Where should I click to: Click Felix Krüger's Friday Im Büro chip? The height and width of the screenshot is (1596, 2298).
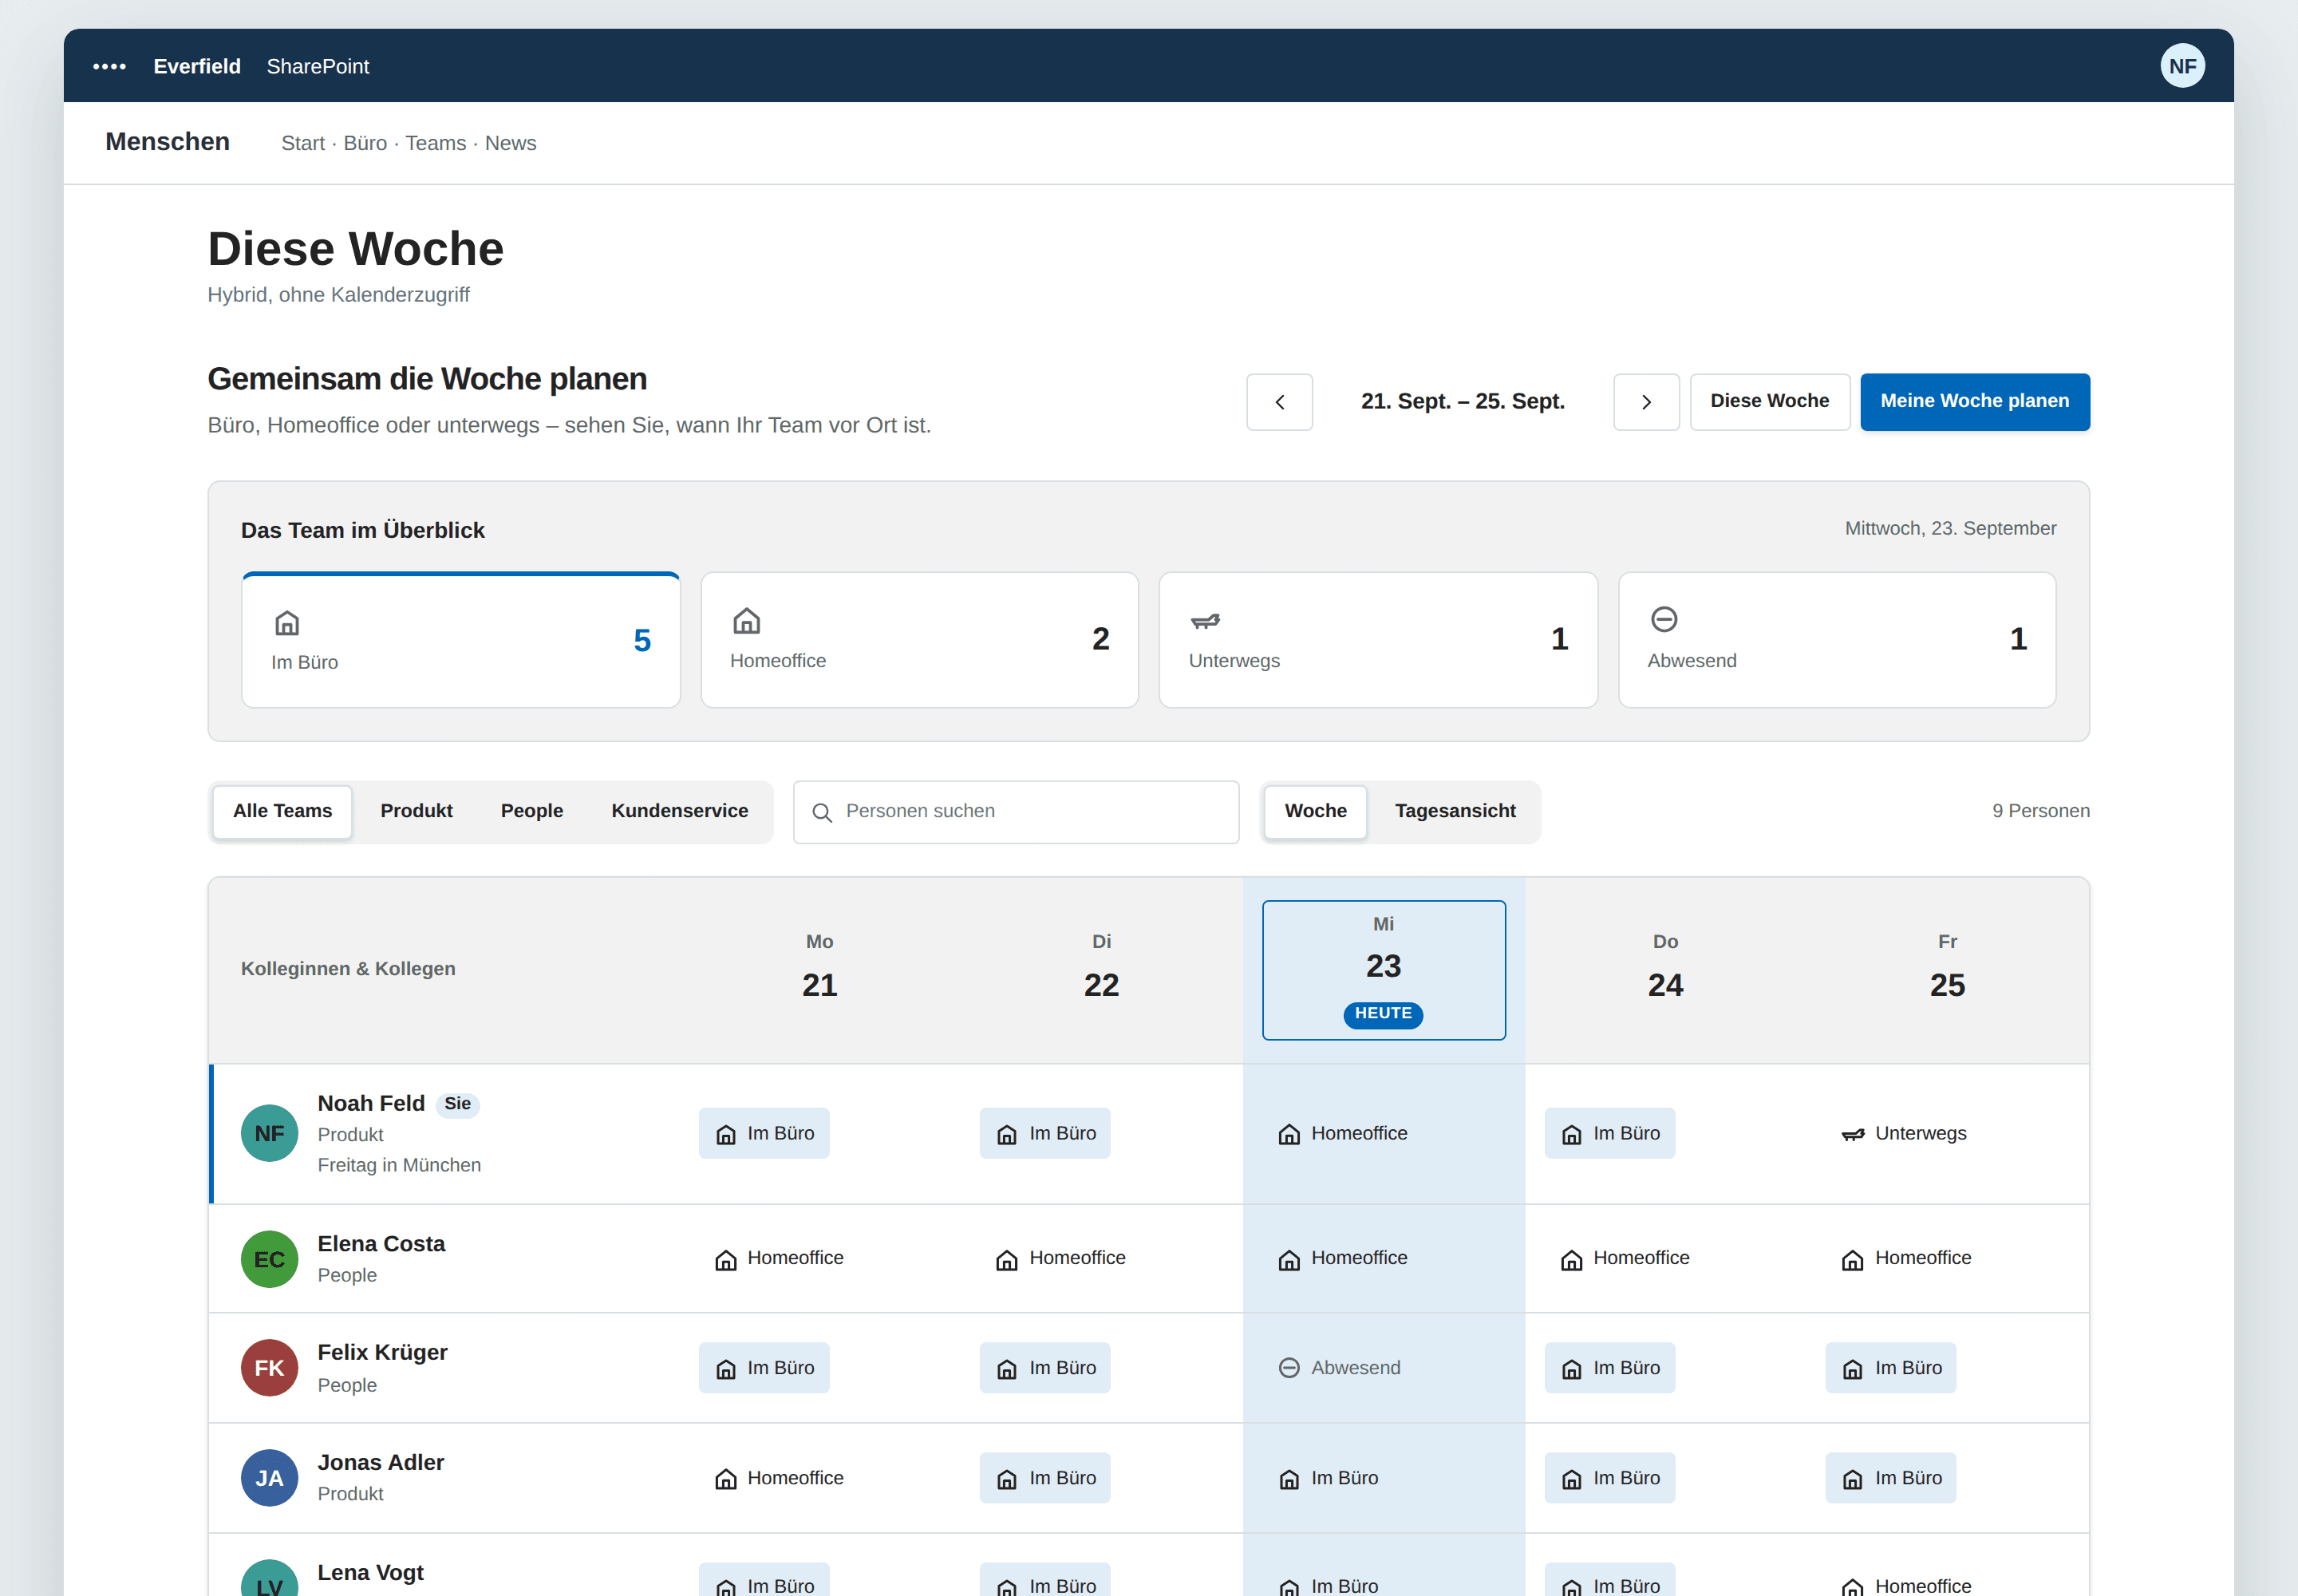tap(1891, 1368)
